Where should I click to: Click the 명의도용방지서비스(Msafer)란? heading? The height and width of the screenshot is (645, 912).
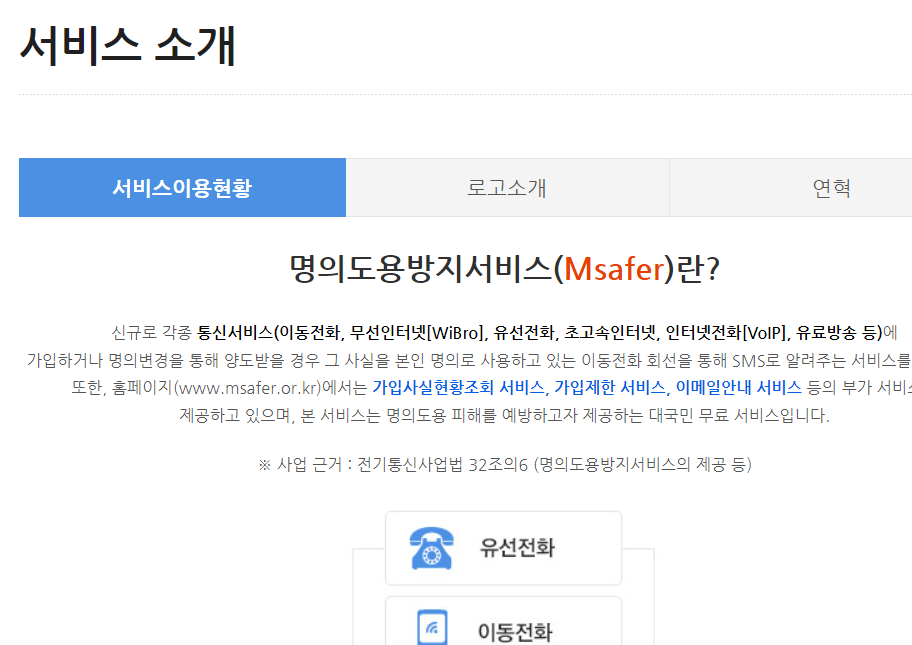504,269
